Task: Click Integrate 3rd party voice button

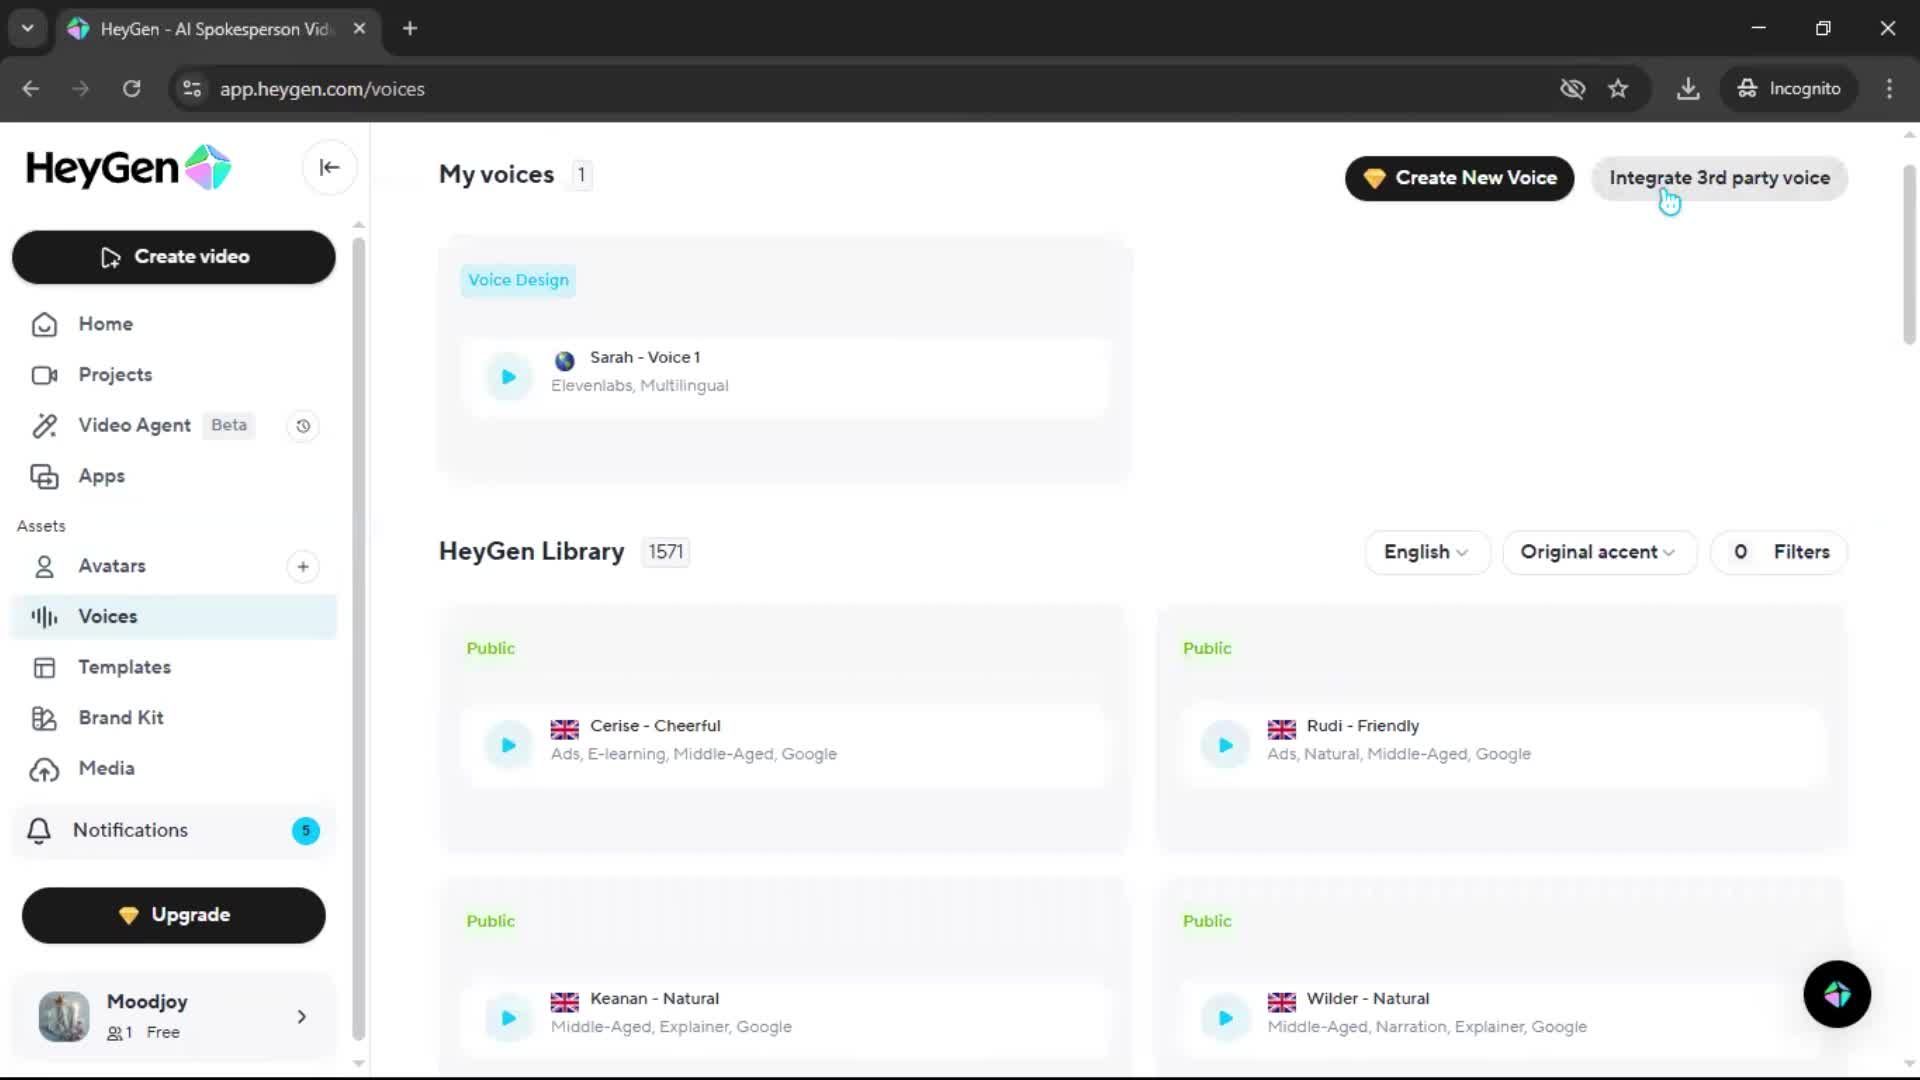Action: tap(1719, 178)
